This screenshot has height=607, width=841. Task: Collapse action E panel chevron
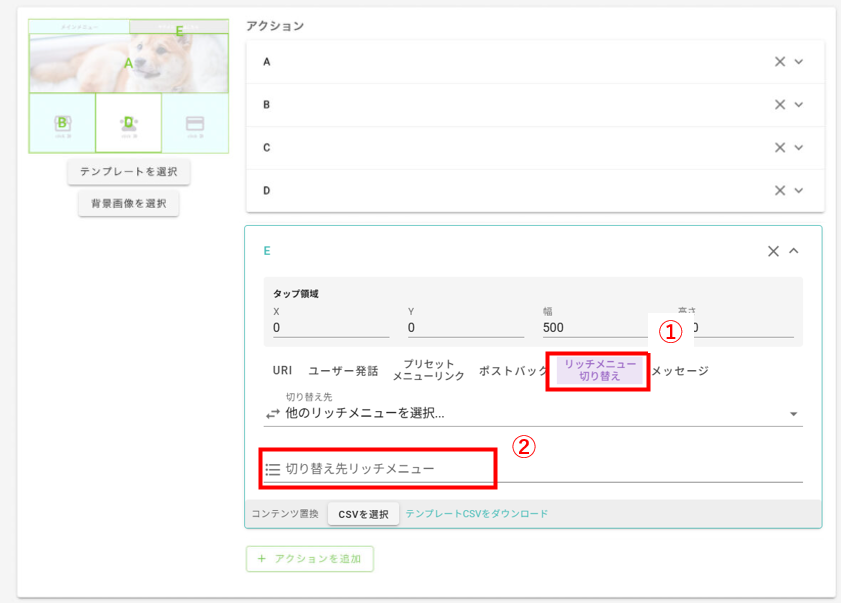794,251
